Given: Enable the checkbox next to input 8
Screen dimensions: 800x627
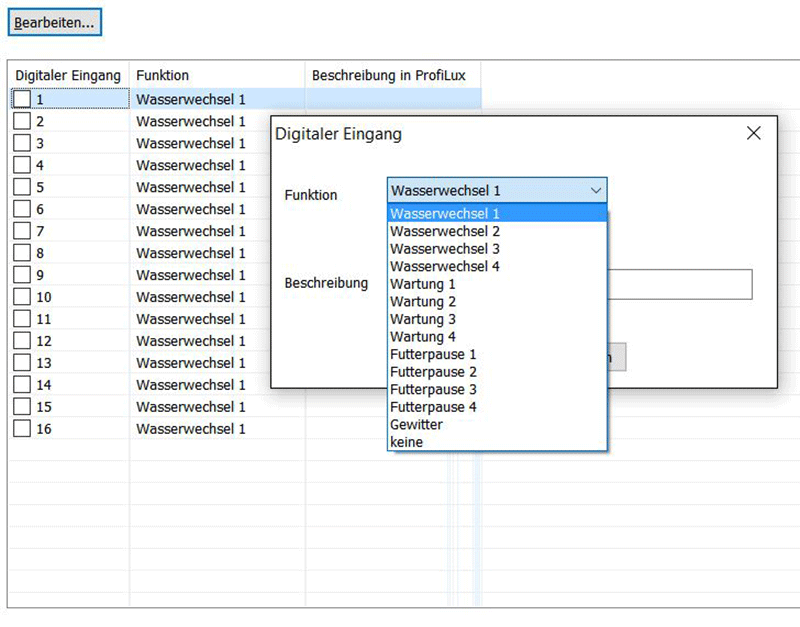Looking at the screenshot, I should point(23,253).
